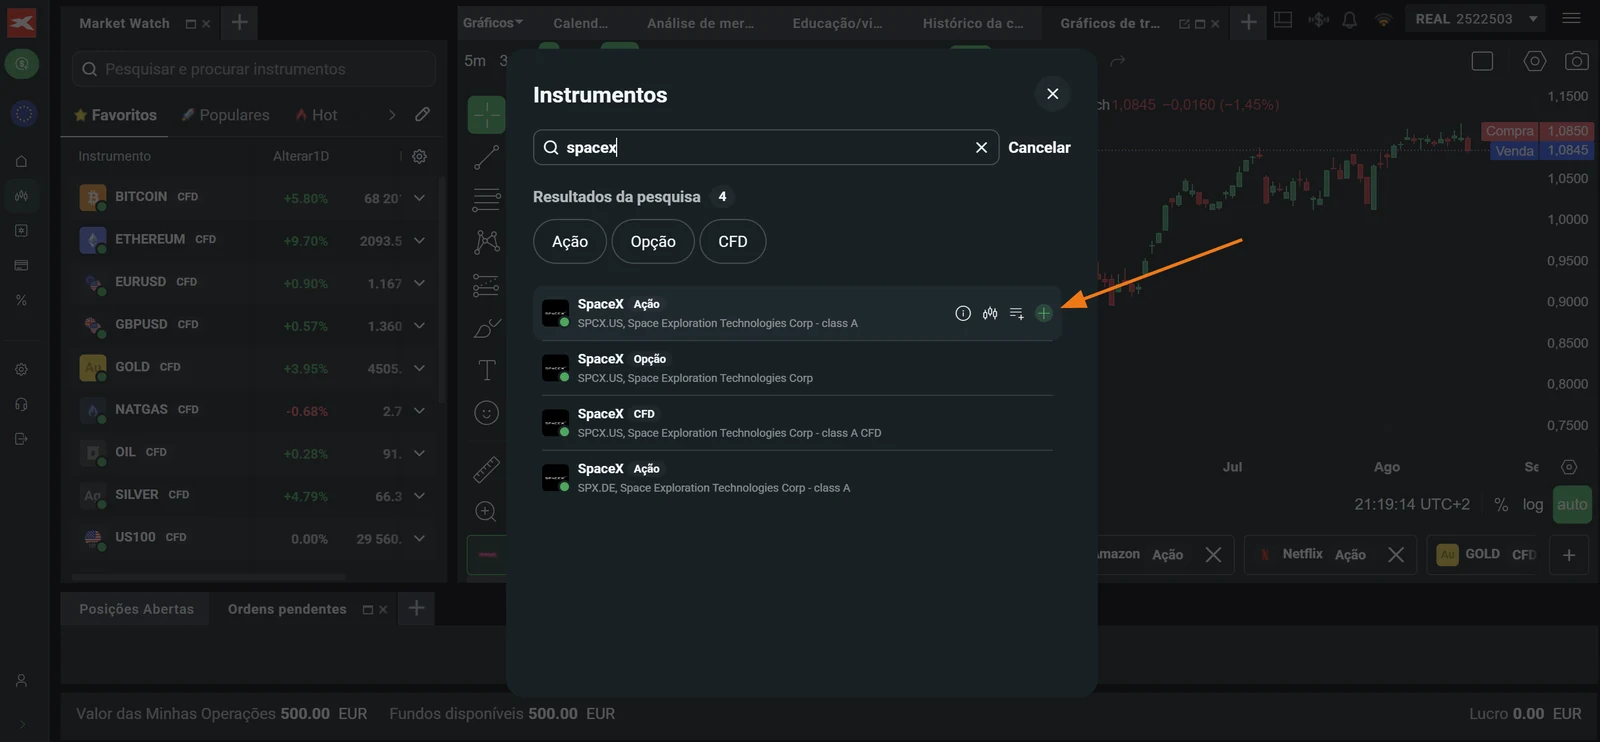The height and width of the screenshot is (742, 1600).
Task: Open the Calendário tab
Action: pyautogui.click(x=581, y=22)
